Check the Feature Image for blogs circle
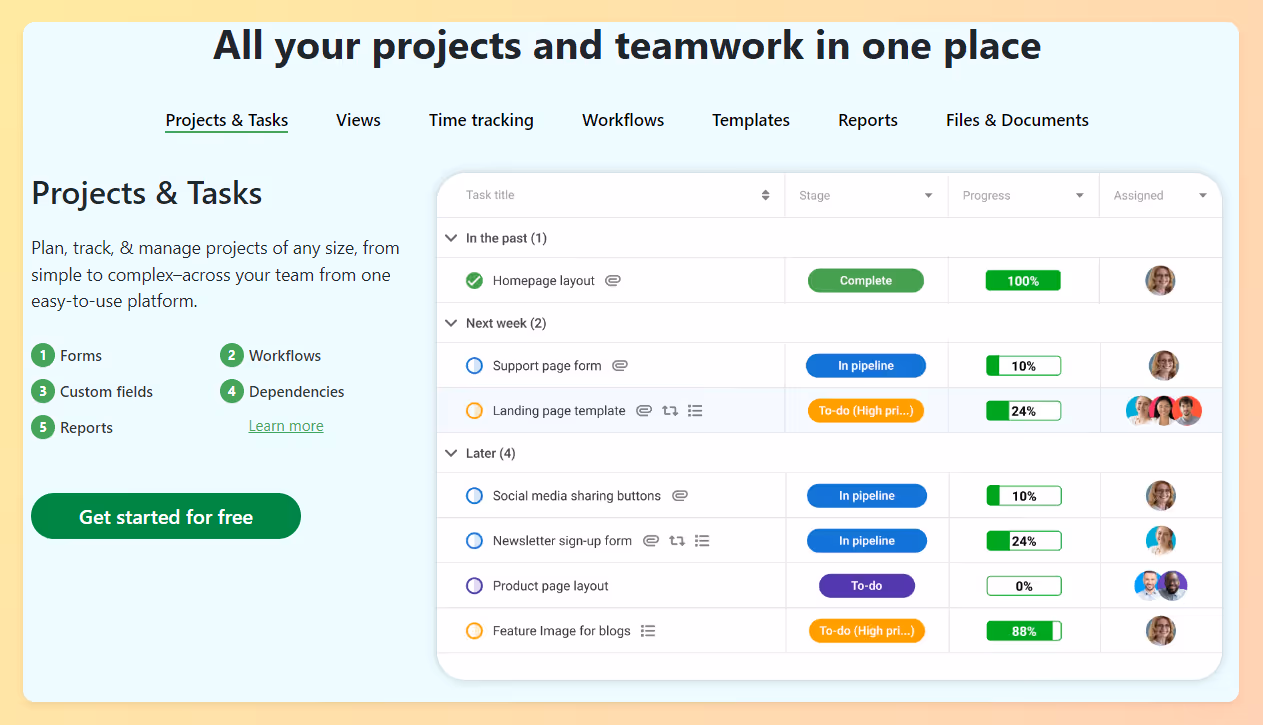This screenshot has height=725, width=1263. [475, 631]
